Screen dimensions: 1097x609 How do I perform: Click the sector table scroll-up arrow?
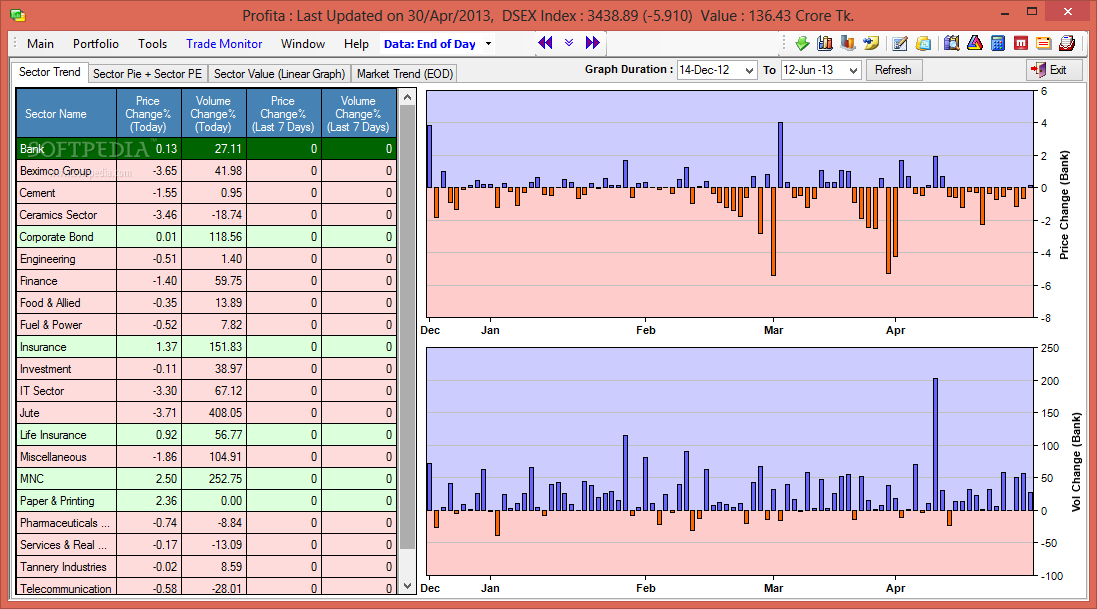(408, 98)
